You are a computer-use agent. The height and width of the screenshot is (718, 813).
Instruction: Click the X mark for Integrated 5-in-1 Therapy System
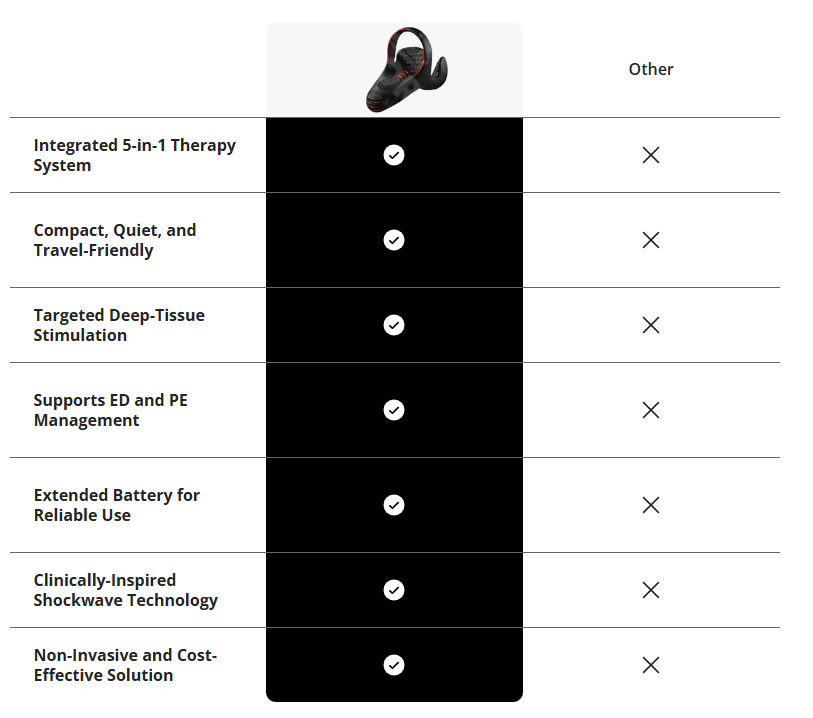pos(651,155)
